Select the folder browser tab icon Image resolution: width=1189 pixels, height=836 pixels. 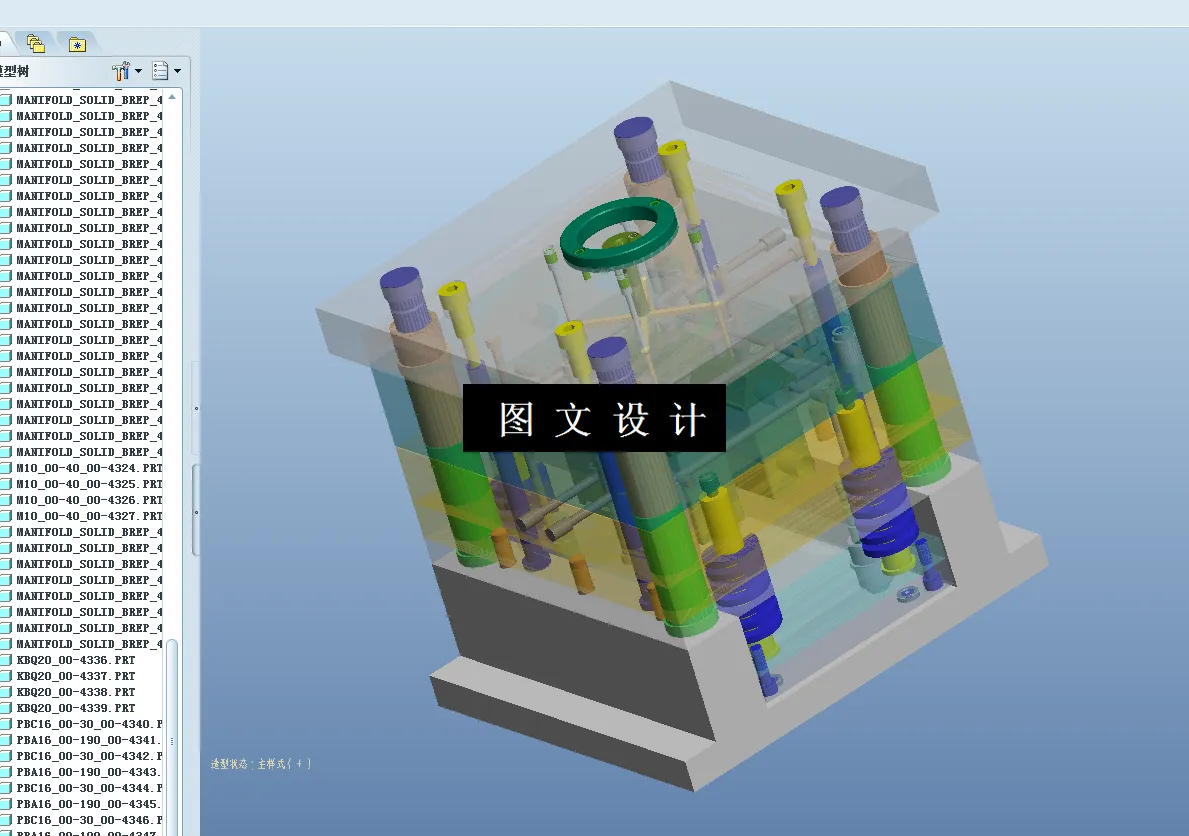point(37,42)
